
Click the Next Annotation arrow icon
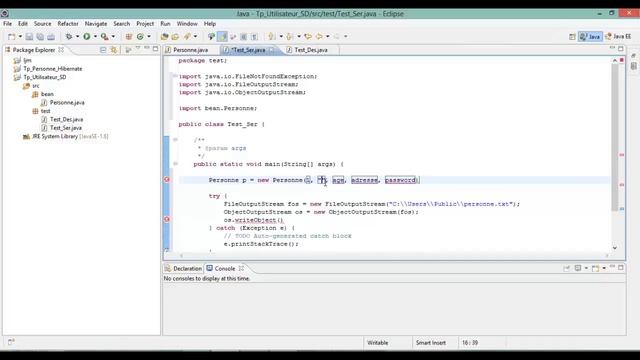coord(272,37)
